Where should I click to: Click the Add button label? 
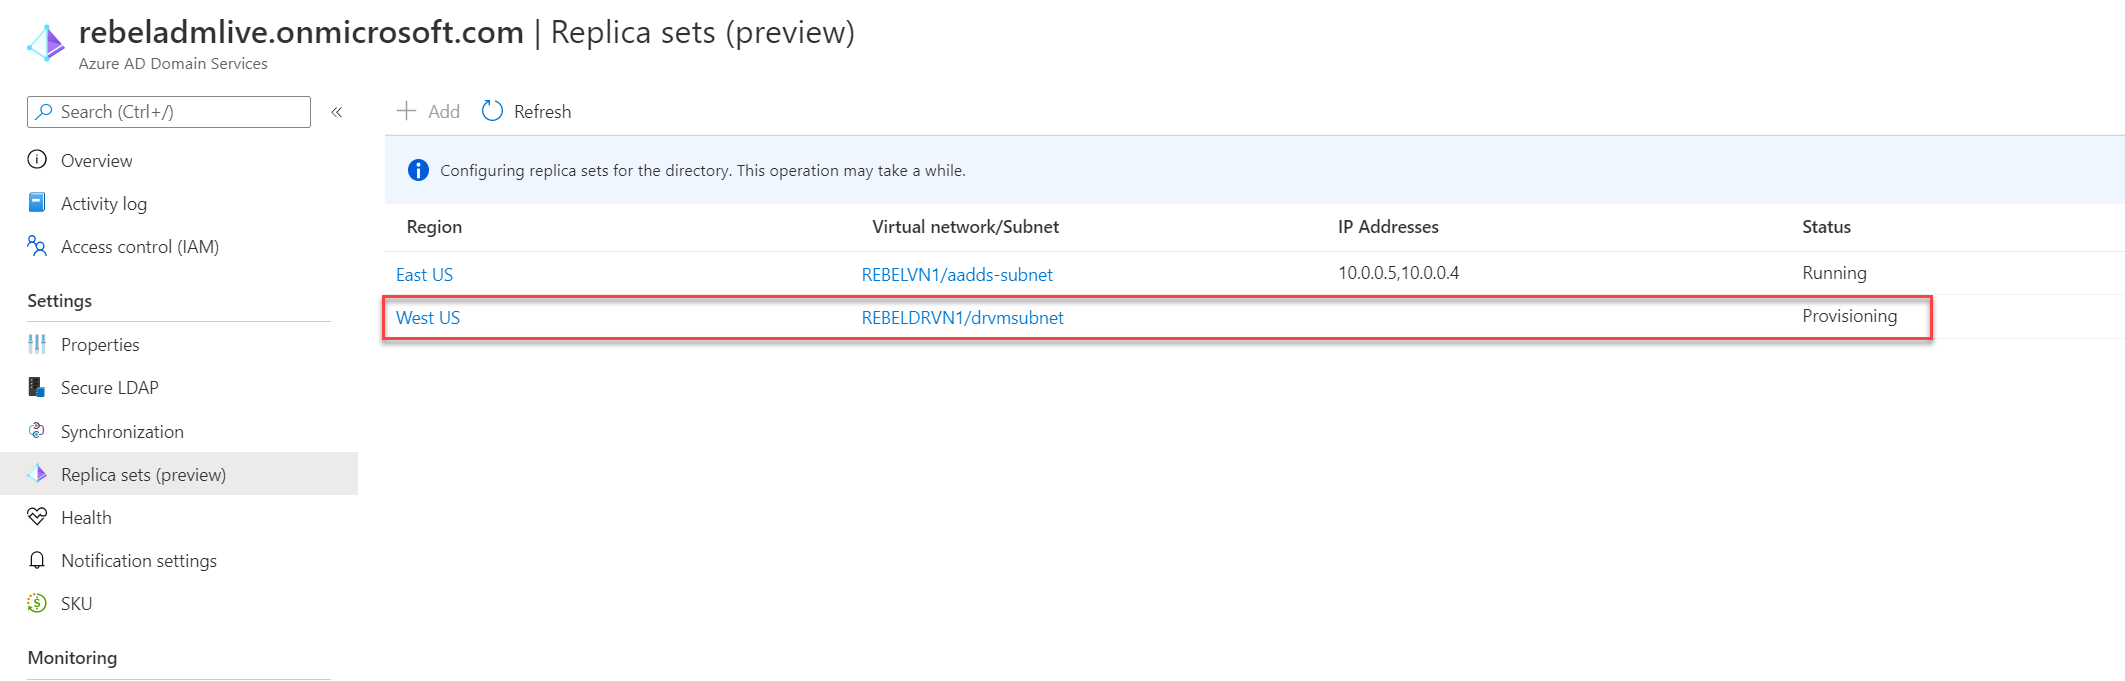coord(444,112)
